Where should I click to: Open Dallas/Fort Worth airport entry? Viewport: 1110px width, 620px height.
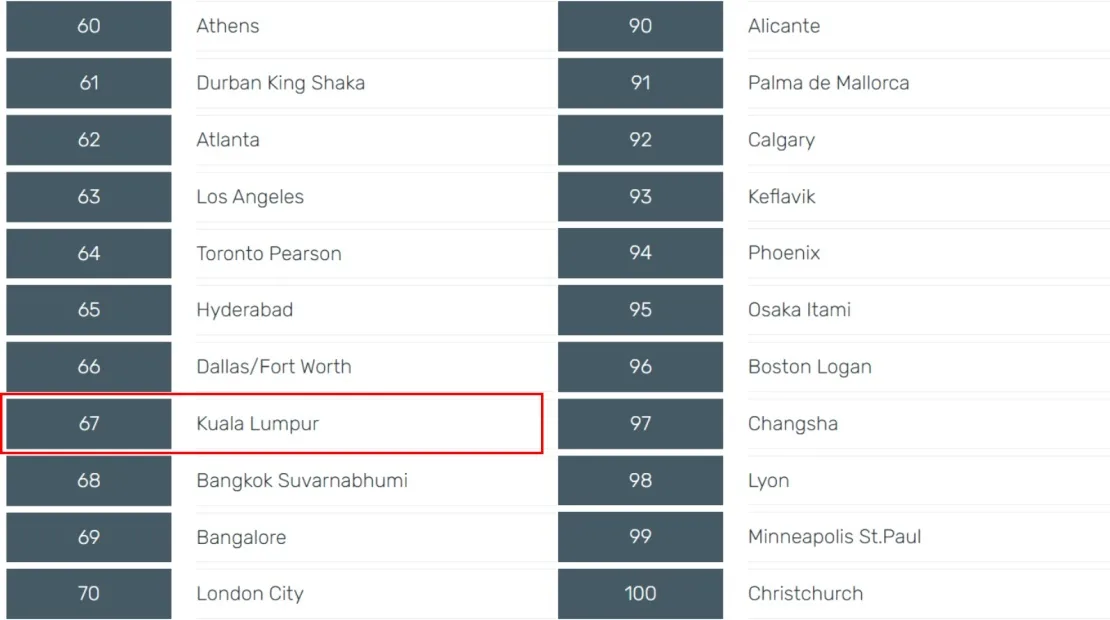point(274,367)
